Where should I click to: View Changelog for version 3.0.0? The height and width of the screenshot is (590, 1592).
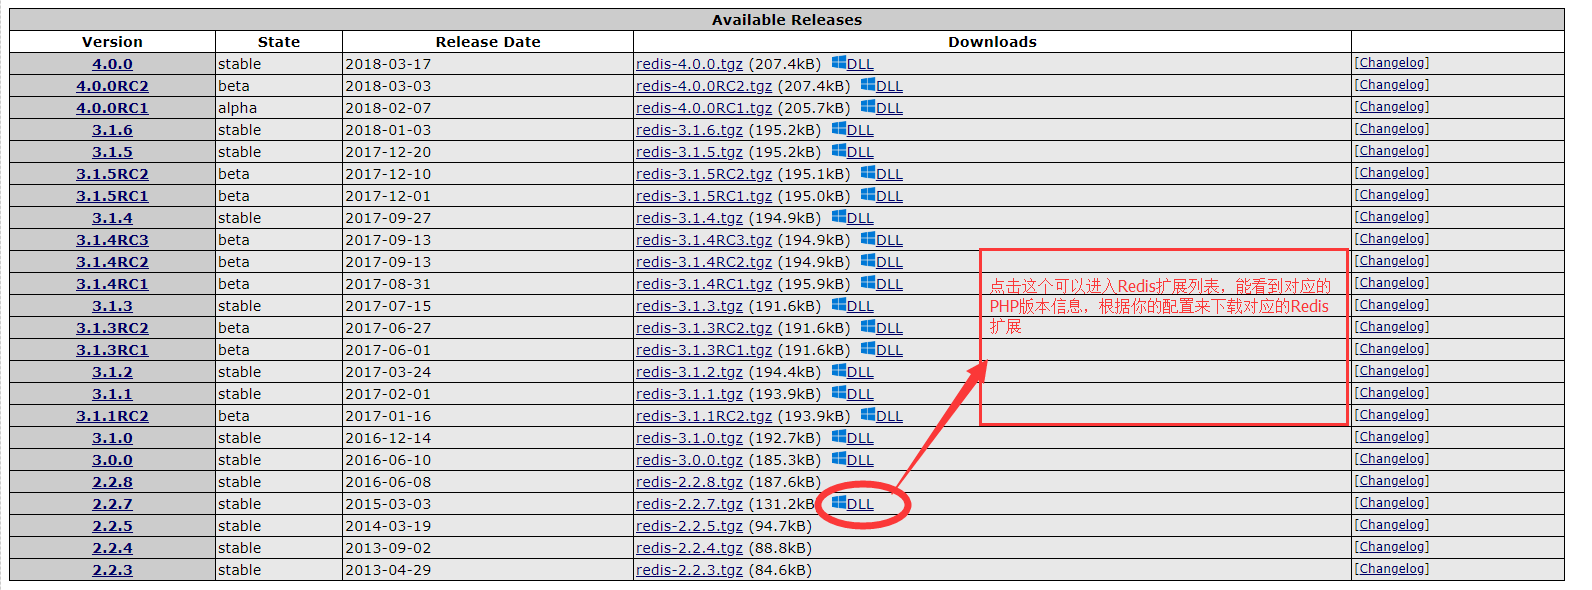(1392, 459)
